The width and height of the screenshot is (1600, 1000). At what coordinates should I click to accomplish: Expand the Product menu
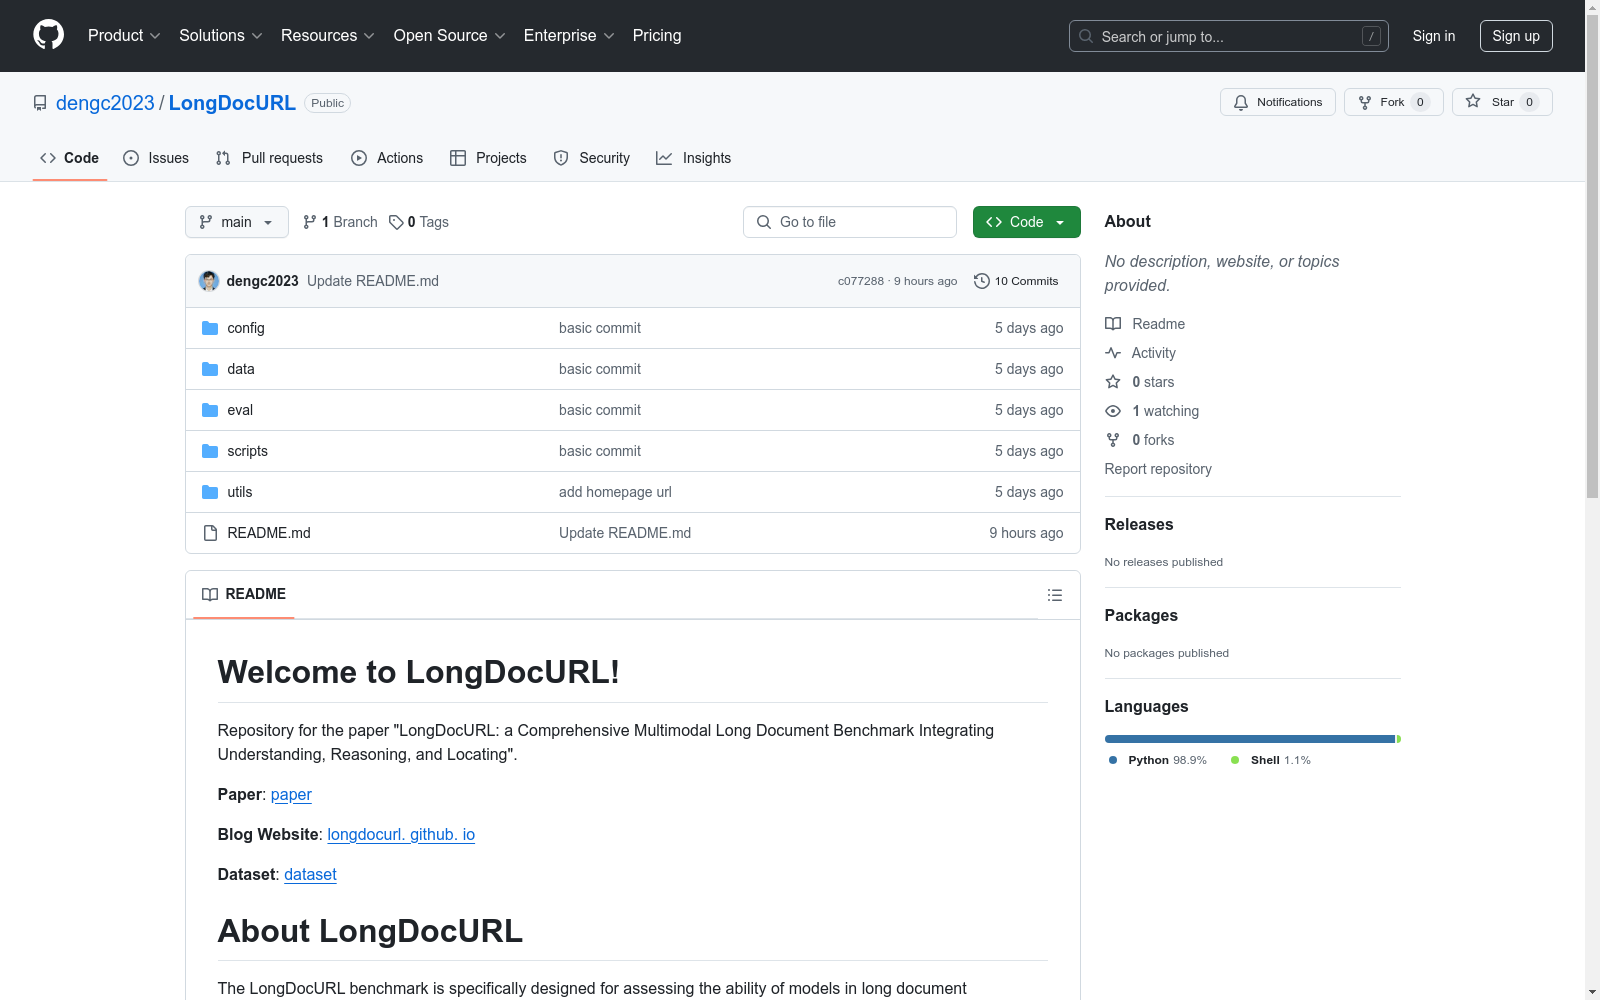click(x=124, y=35)
